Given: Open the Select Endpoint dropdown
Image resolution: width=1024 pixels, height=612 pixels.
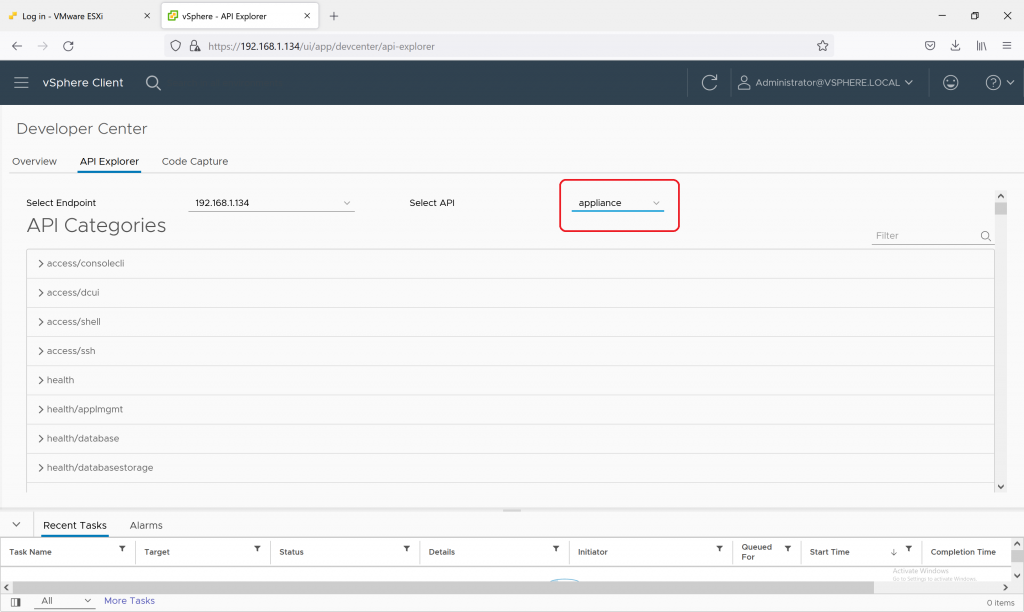Looking at the screenshot, I should [x=271, y=202].
